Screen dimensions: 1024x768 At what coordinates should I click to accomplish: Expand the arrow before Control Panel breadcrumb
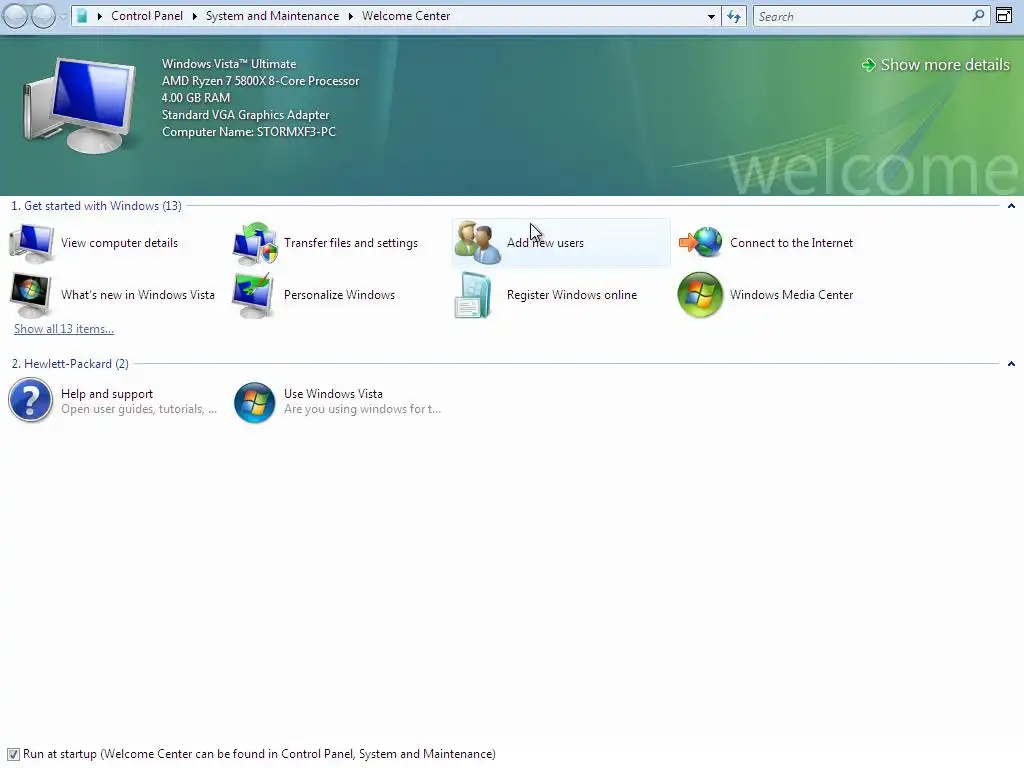[x=99, y=16]
